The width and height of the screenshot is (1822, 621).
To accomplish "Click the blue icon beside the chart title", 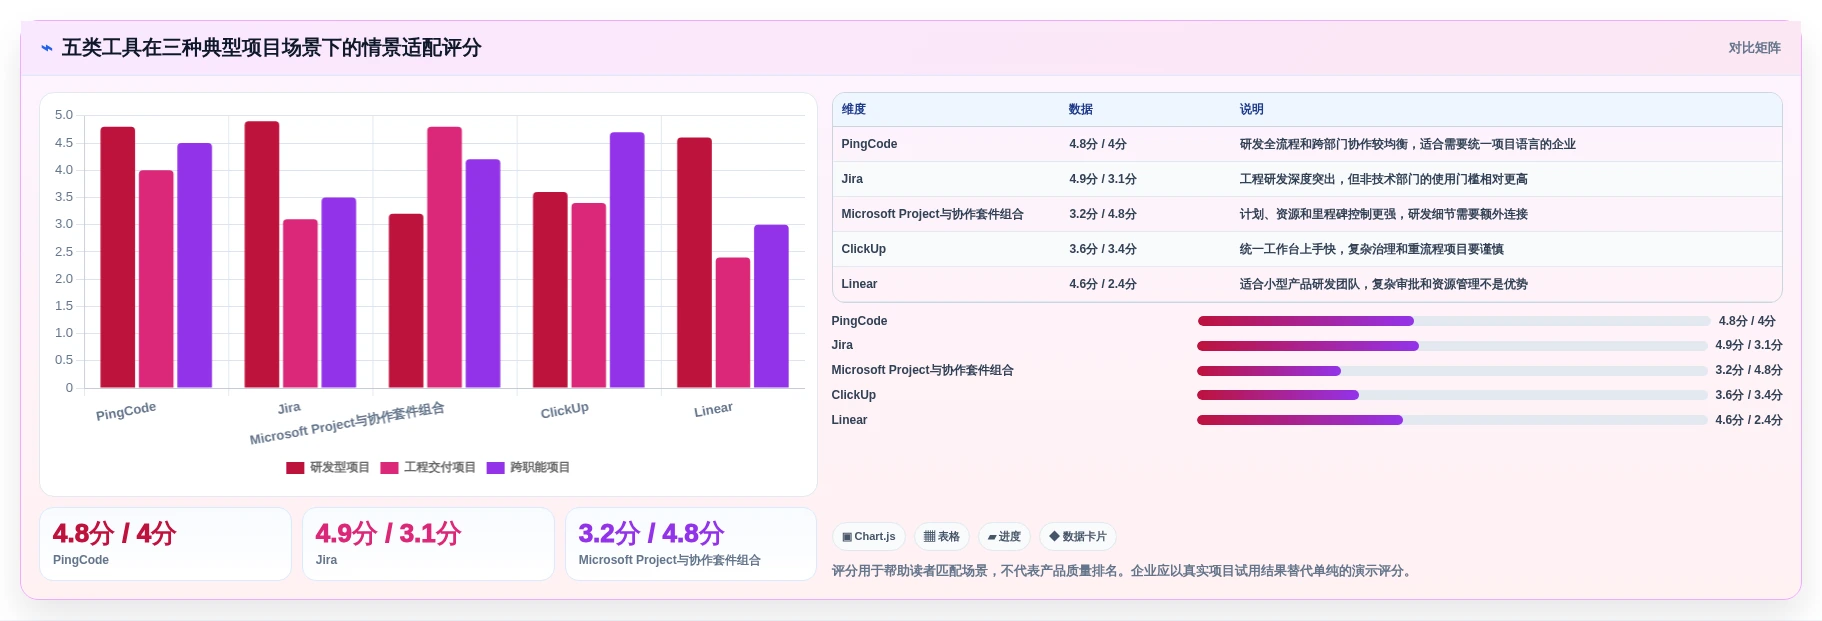I will coord(47,48).
